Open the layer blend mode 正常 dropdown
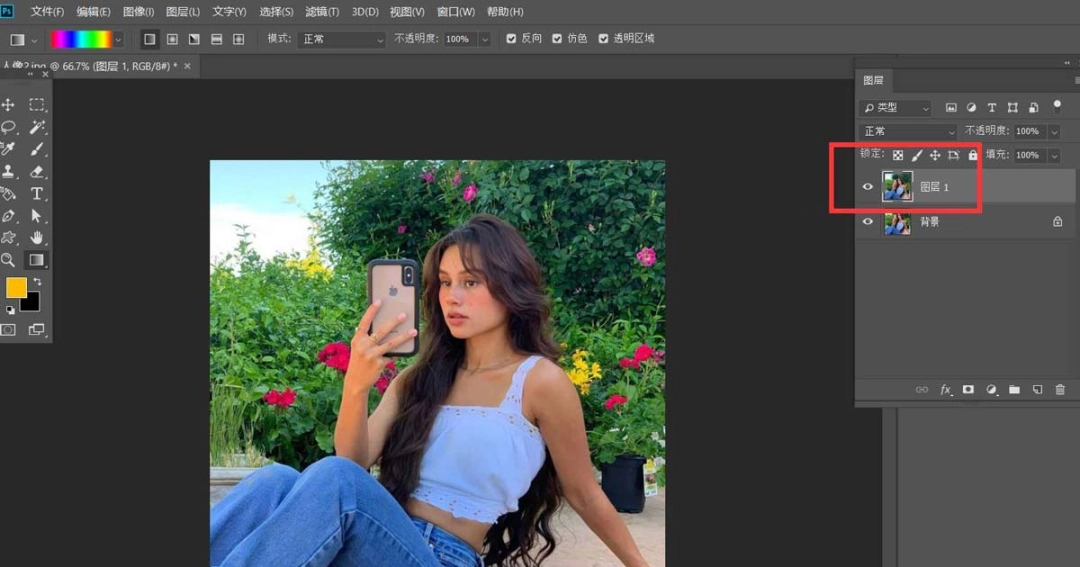Screen dimensions: 1080x567 [908, 131]
